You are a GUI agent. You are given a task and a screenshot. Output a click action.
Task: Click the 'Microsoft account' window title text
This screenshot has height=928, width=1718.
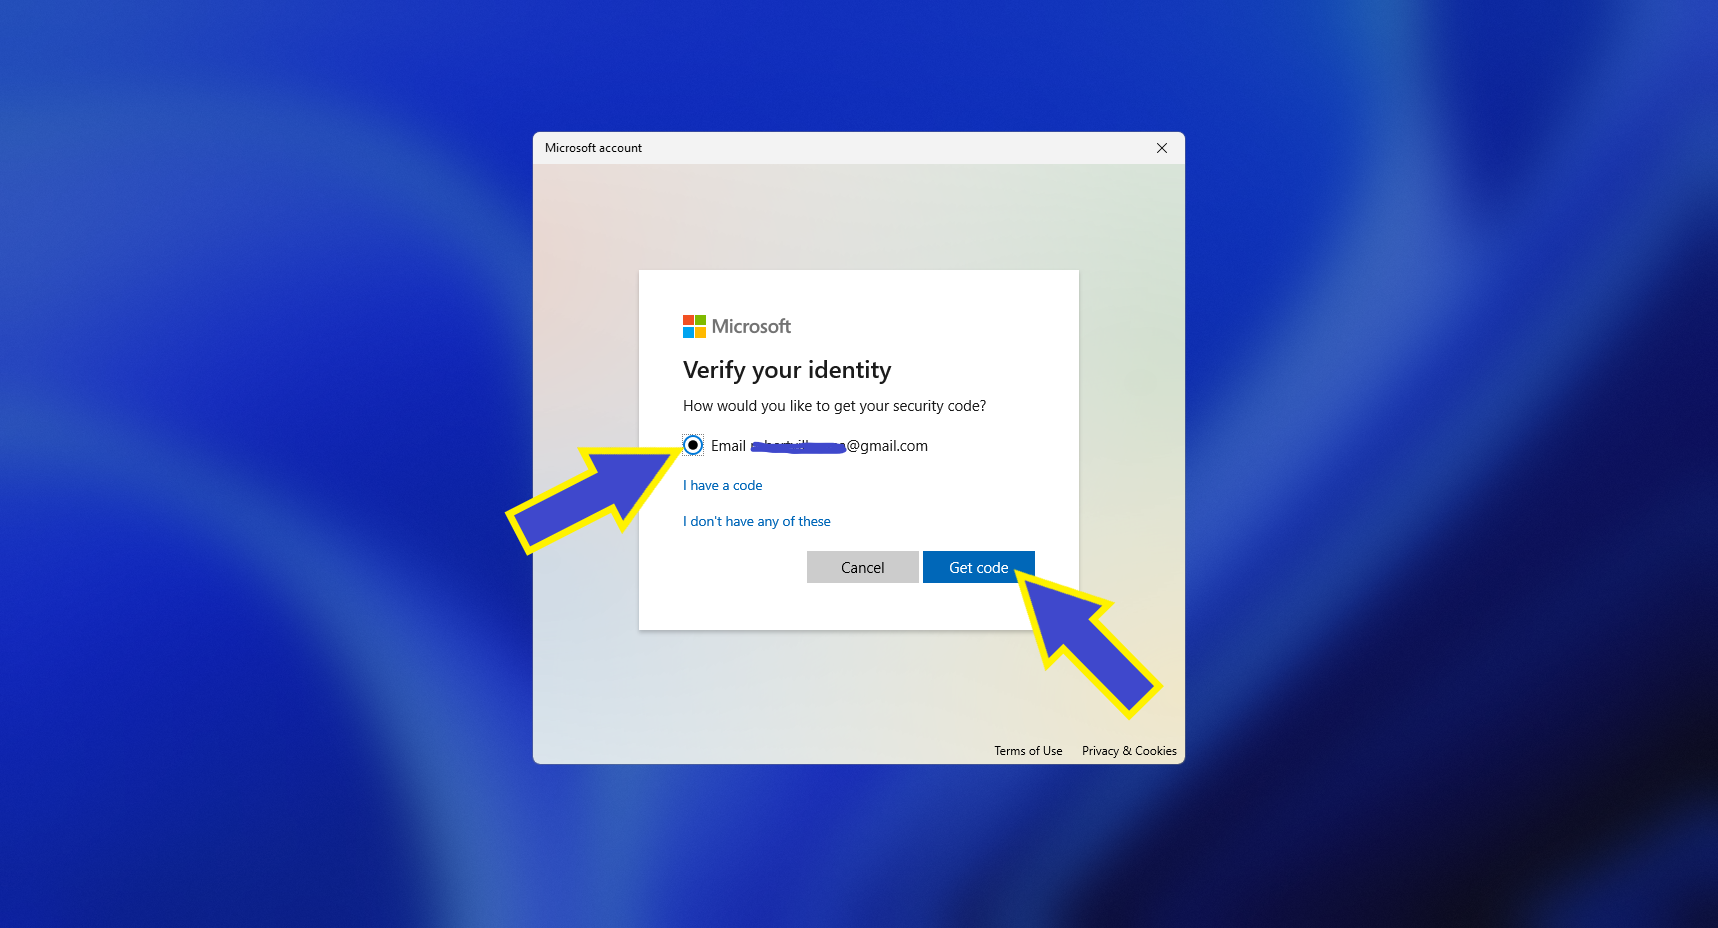593,148
